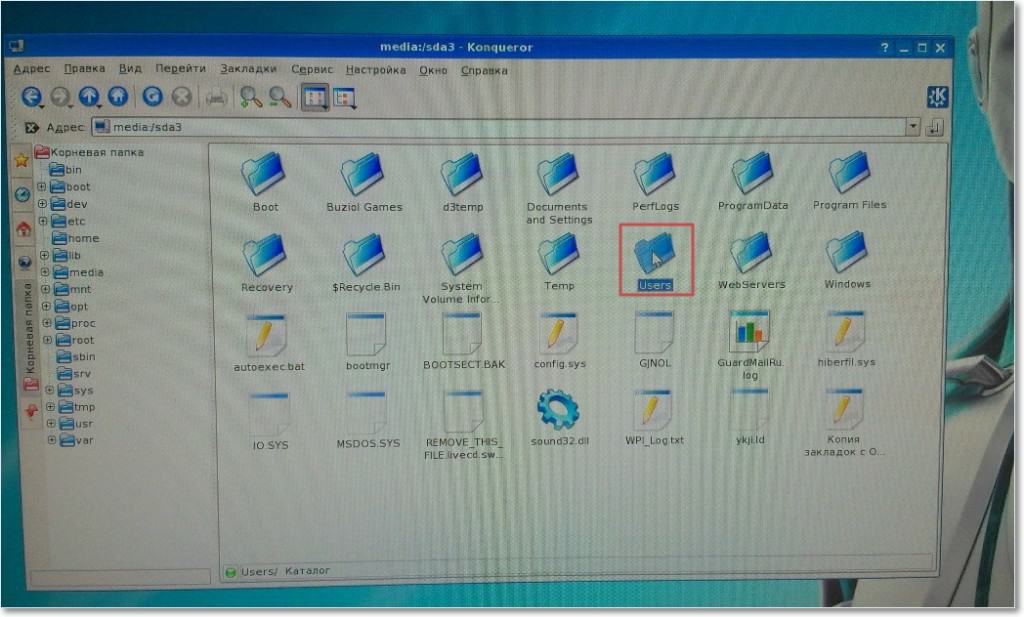
Task: Open the Закладки menu
Action: click(x=248, y=70)
